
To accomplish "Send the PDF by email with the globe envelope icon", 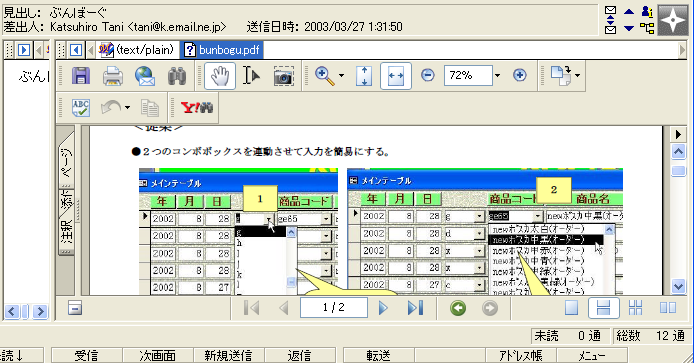I will point(145,76).
